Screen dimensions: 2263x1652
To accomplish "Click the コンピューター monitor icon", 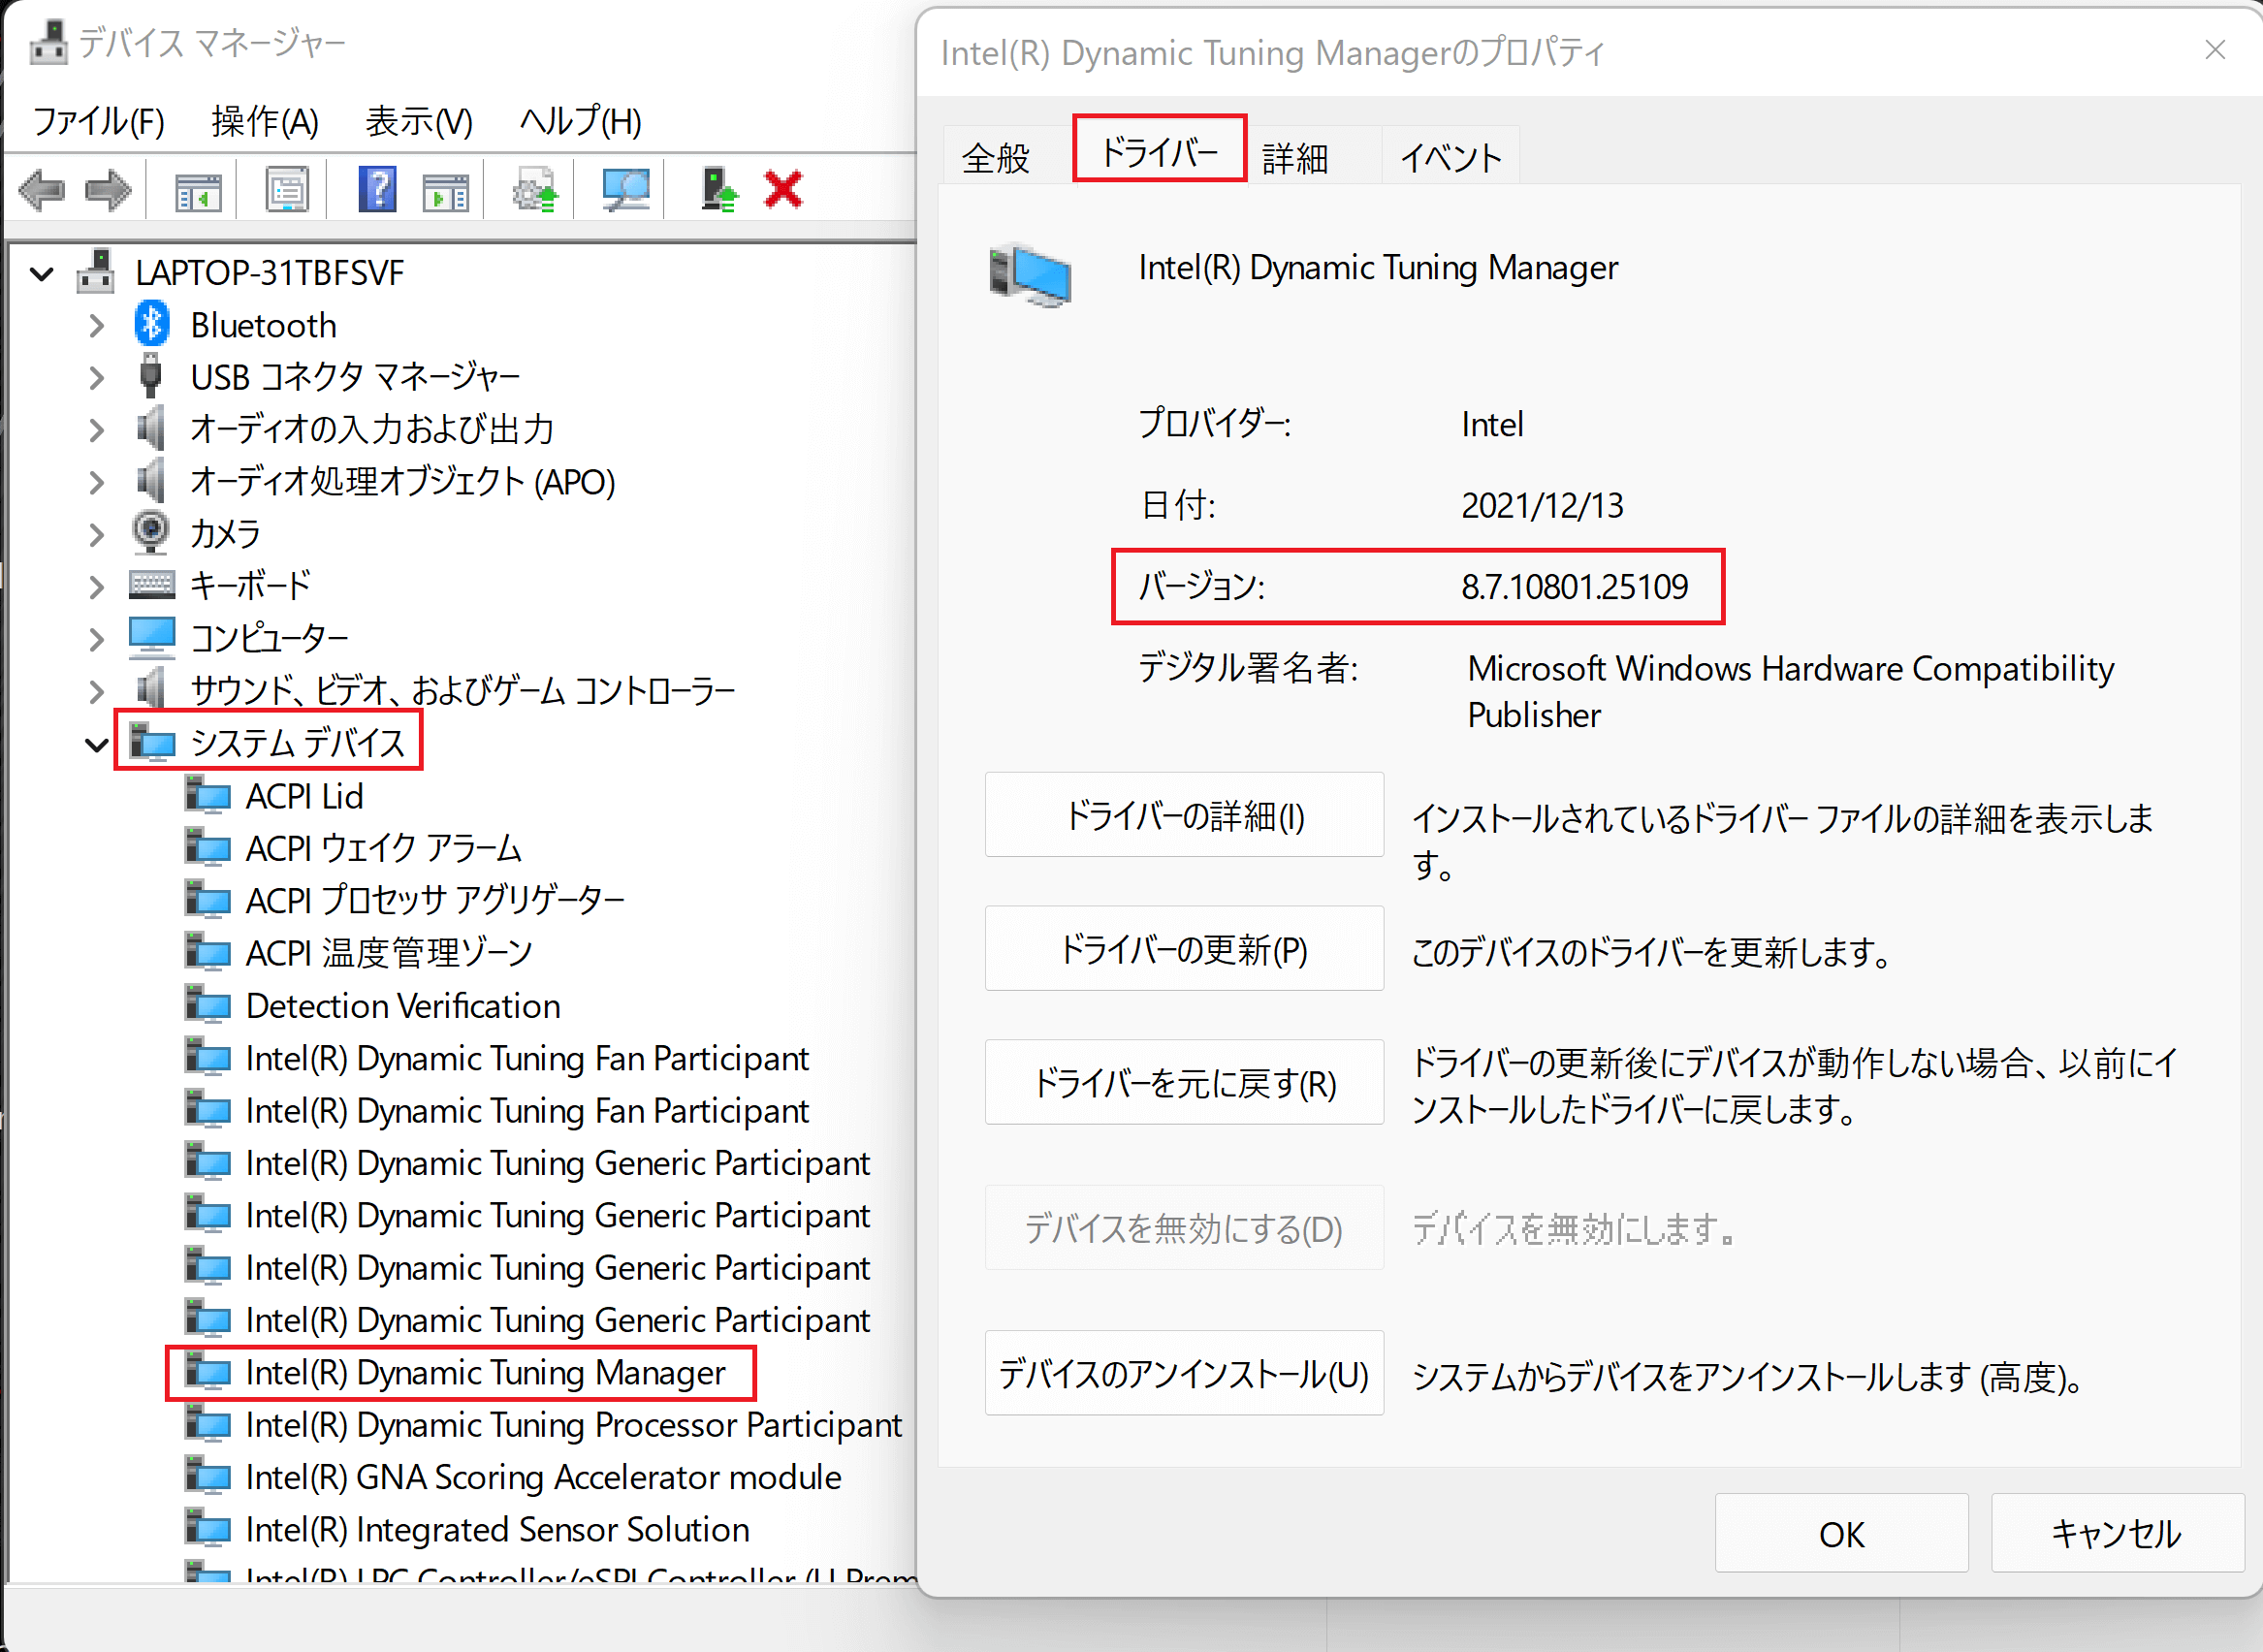I will click(152, 637).
